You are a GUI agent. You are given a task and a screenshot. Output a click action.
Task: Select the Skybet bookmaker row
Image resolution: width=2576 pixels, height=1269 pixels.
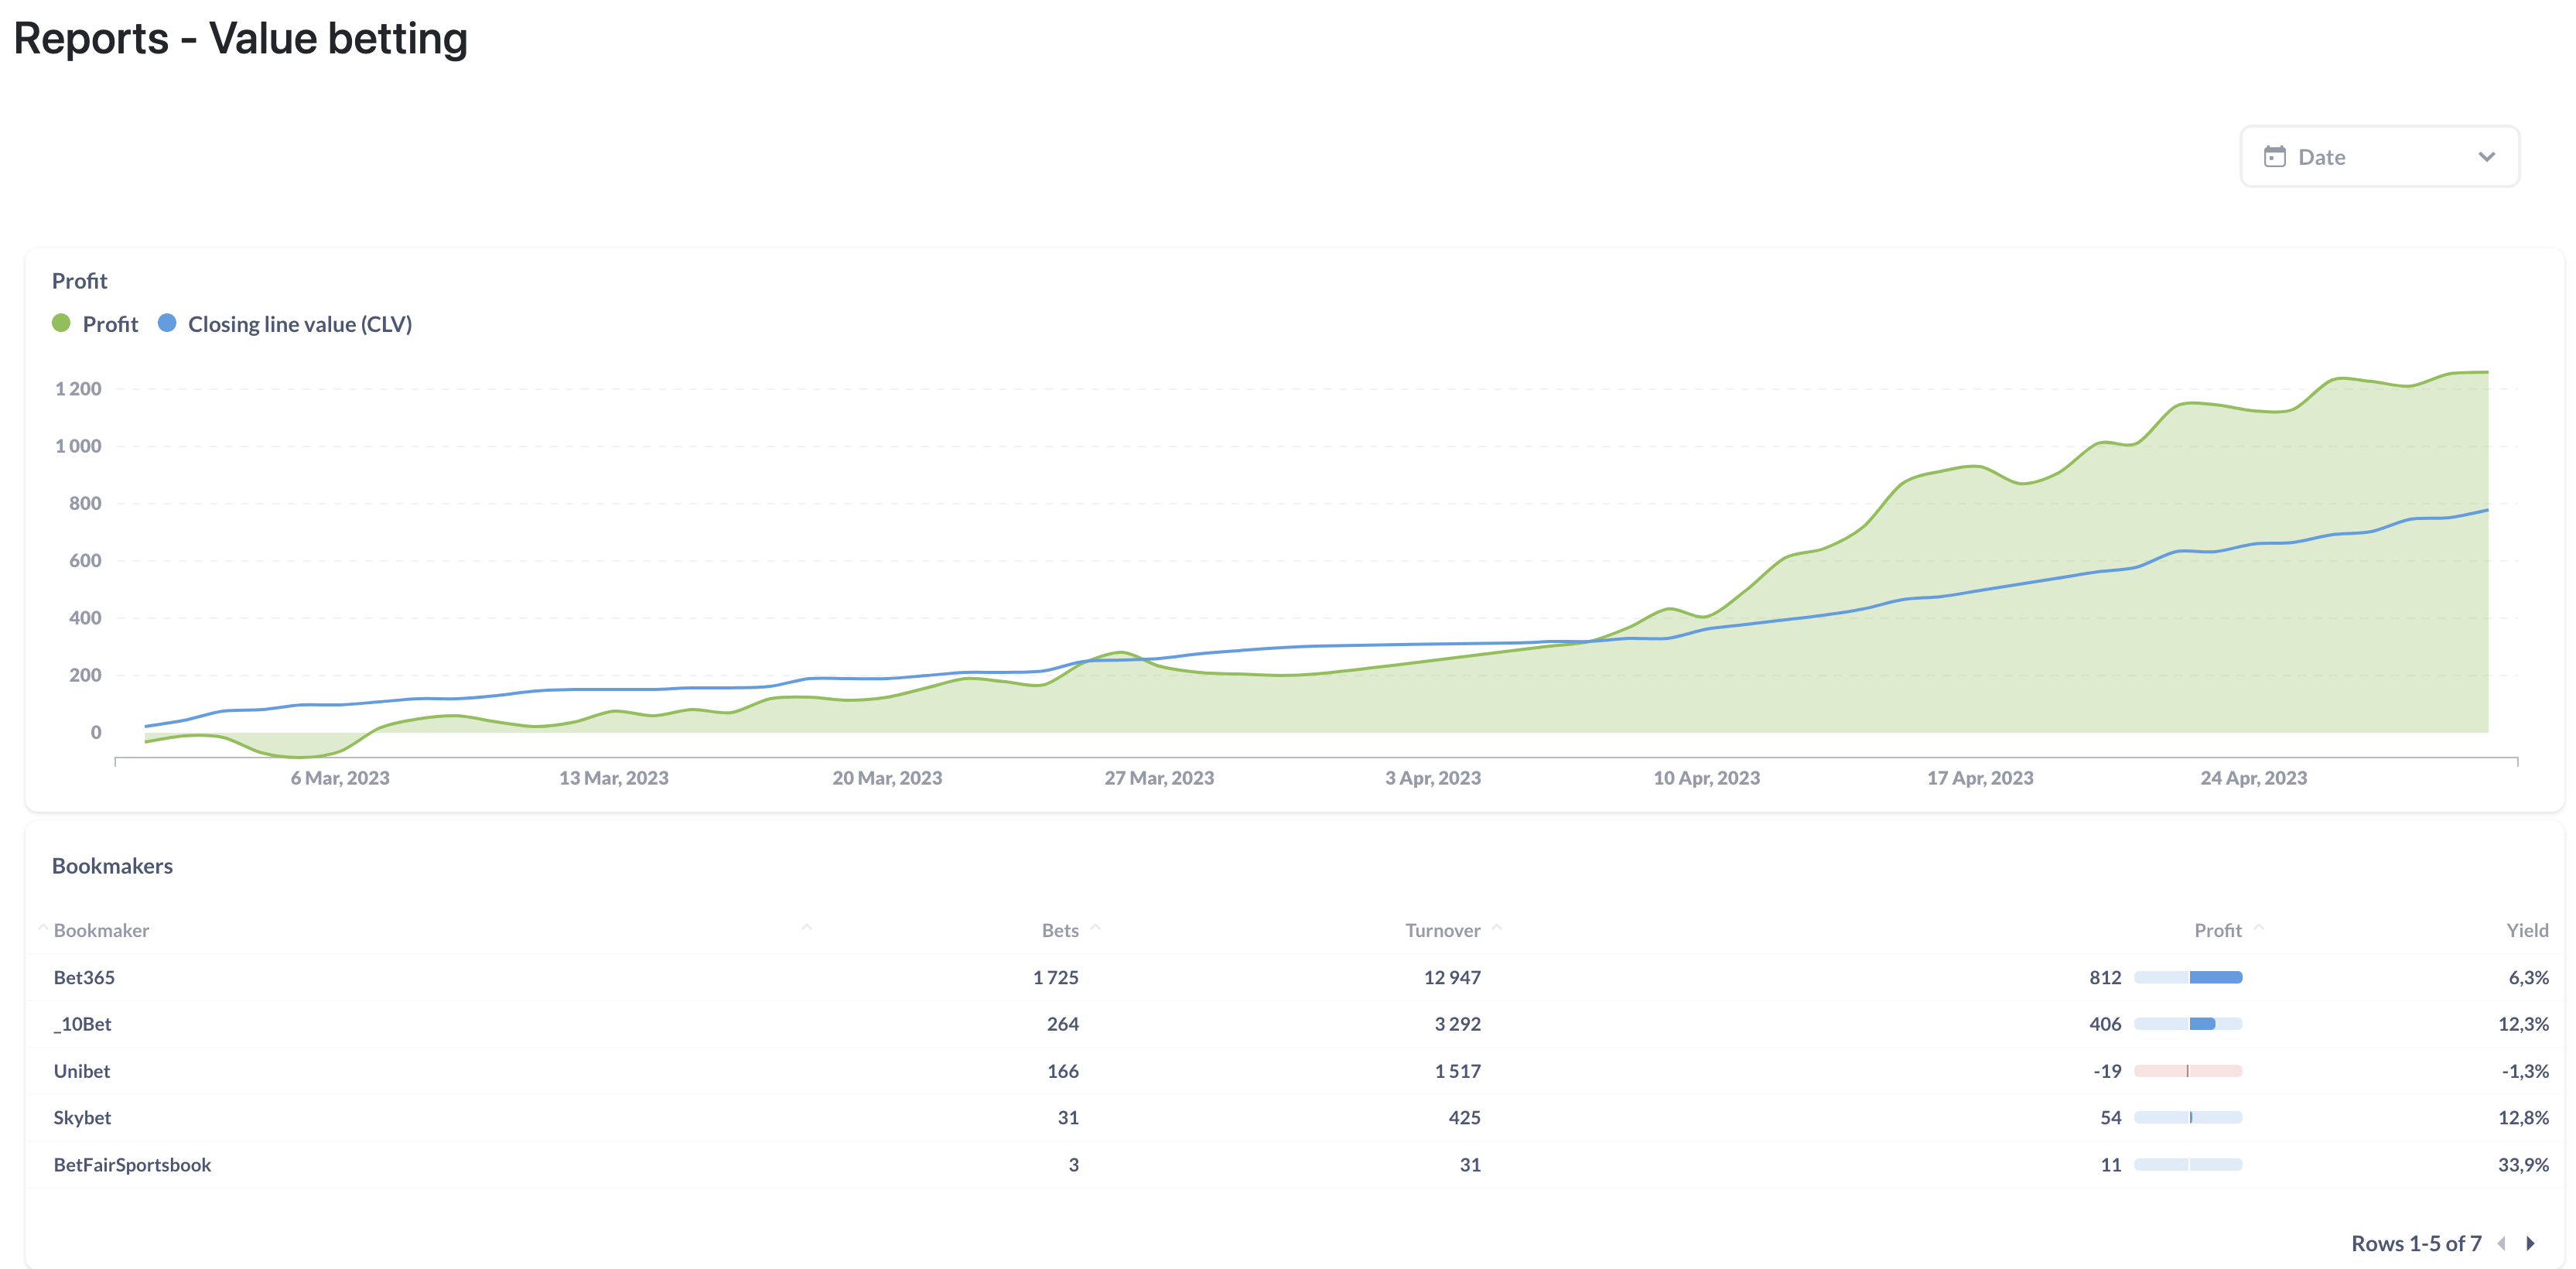1294,1118
